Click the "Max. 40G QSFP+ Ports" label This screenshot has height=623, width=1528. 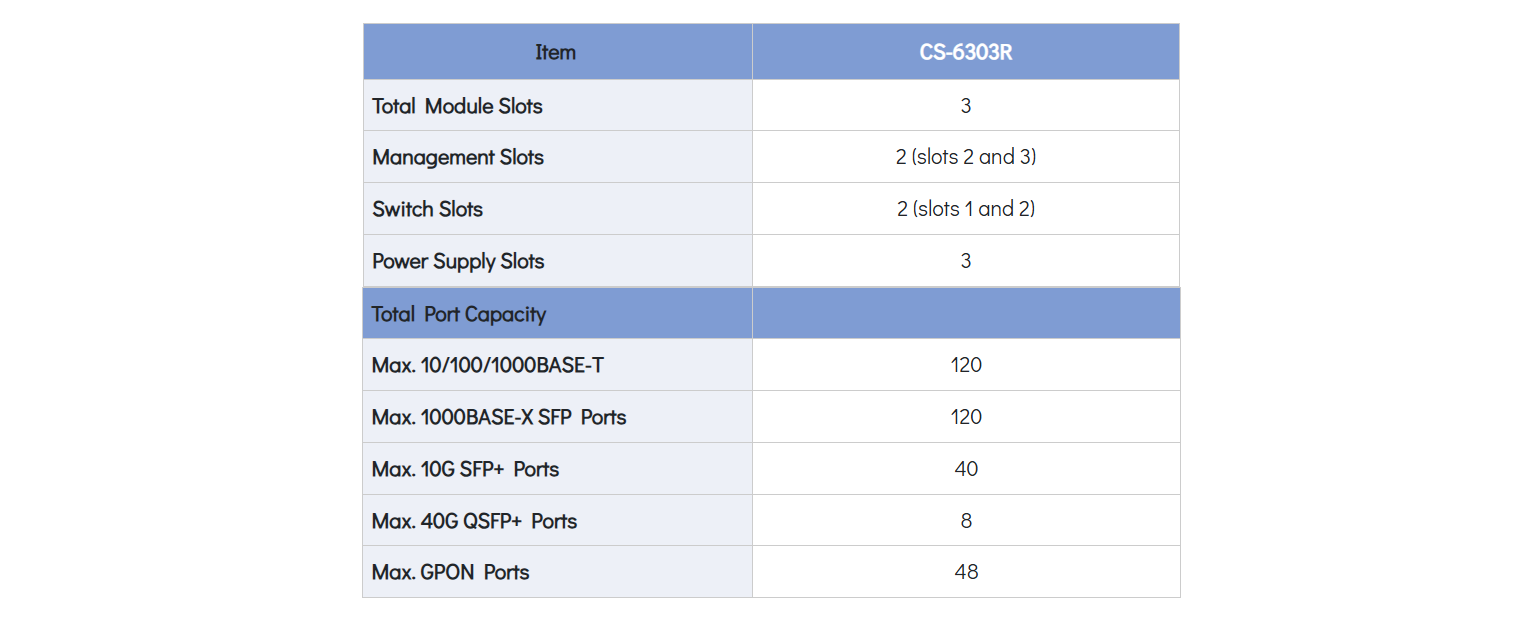tap(474, 521)
